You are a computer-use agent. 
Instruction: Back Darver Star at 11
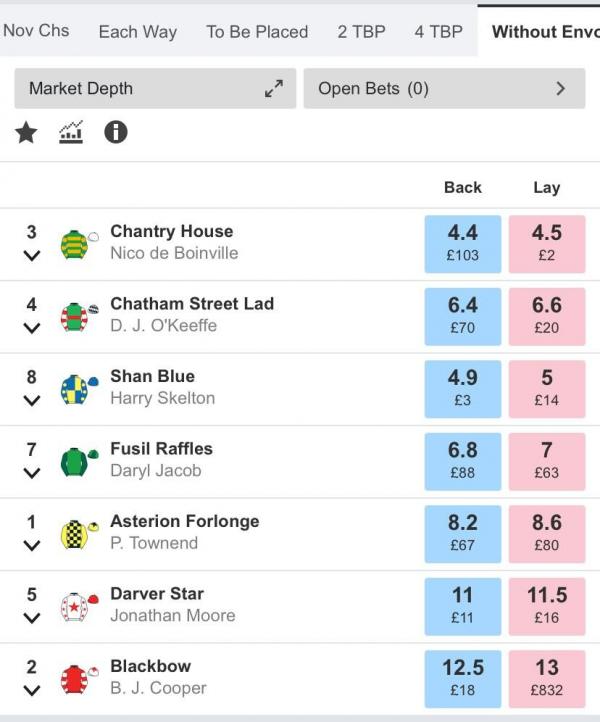coord(463,606)
